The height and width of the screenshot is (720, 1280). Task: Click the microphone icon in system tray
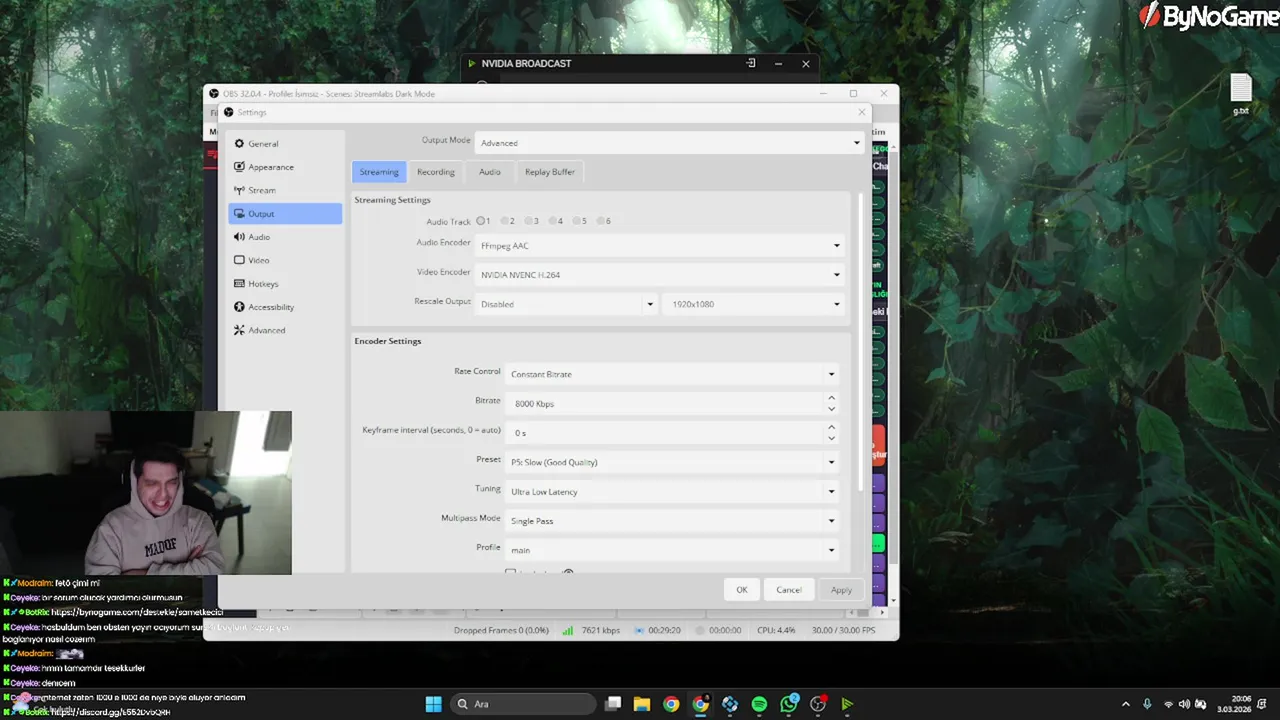tap(1147, 704)
